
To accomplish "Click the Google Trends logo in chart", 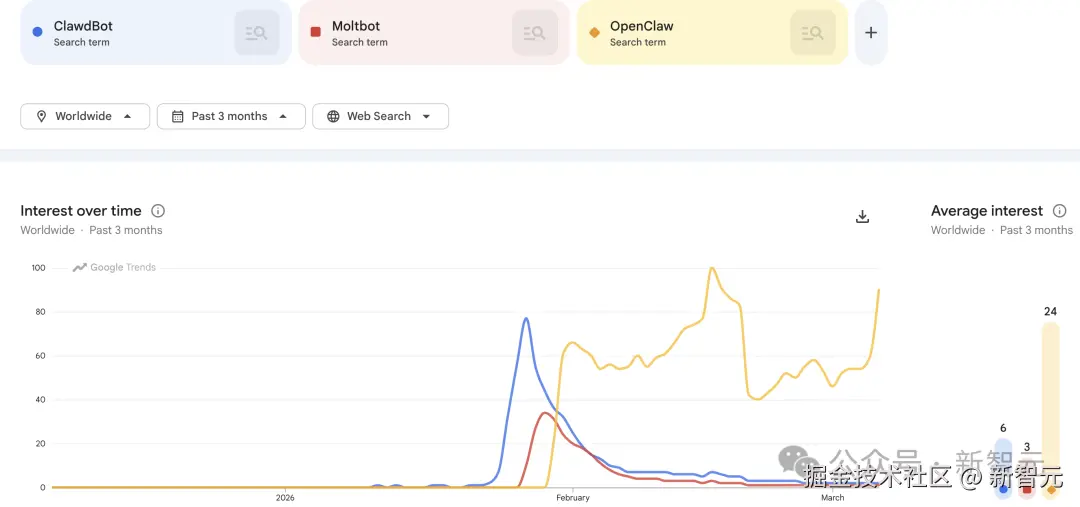I will point(114,267).
